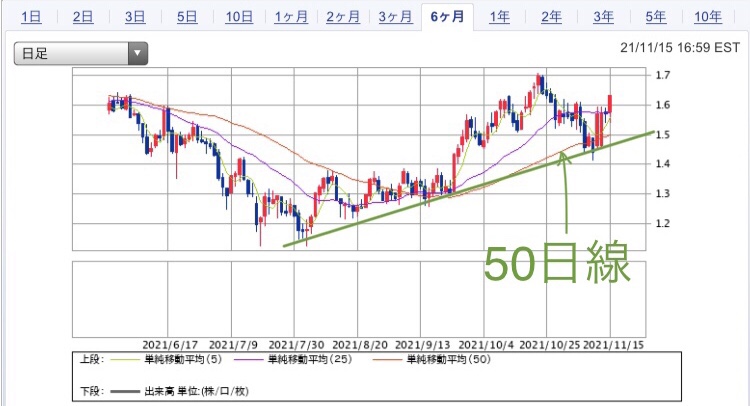Click the 2021/8/20 date label
Viewport: 750px width, 406px height.
[x=360, y=345]
